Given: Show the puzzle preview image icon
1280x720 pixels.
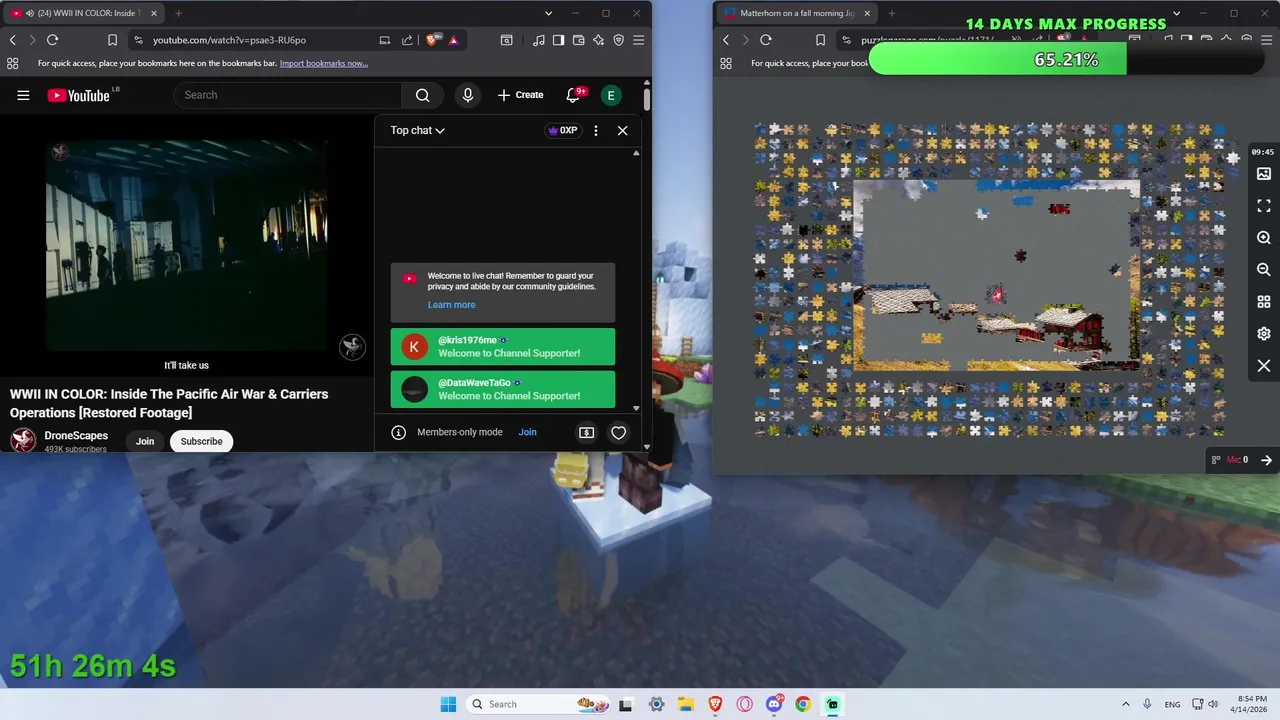Looking at the screenshot, I should pyautogui.click(x=1264, y=174).
